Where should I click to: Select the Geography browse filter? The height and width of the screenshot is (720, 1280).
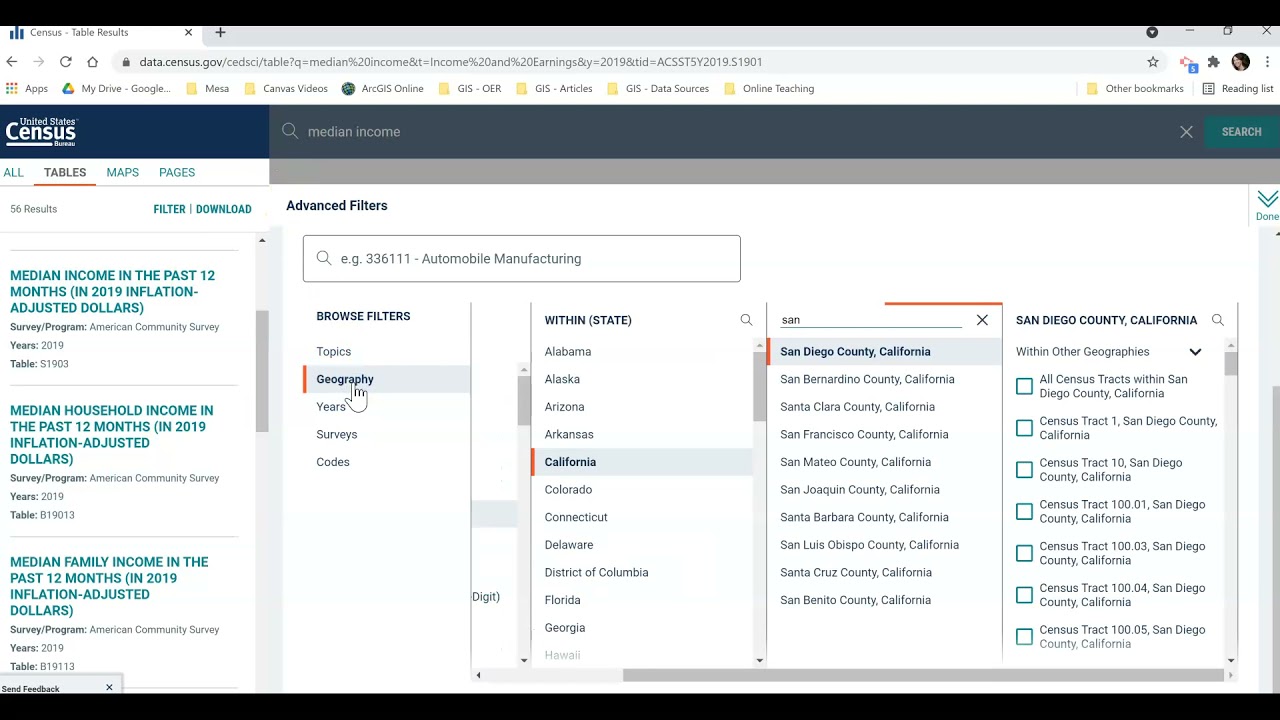tap(386, 379)
